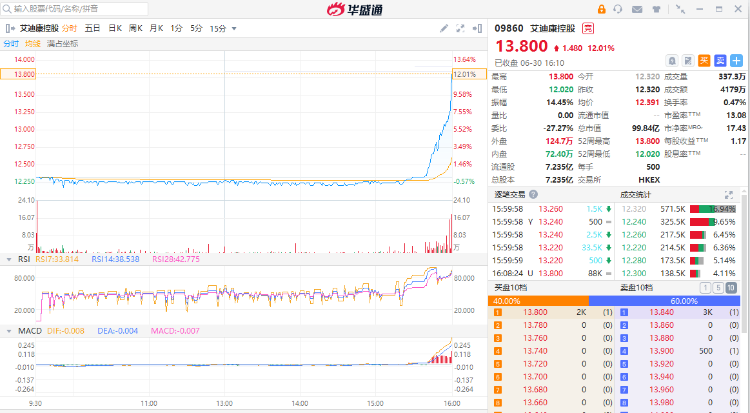Click the 华盛通 logo
750x413 pixels.
[354, 9]
